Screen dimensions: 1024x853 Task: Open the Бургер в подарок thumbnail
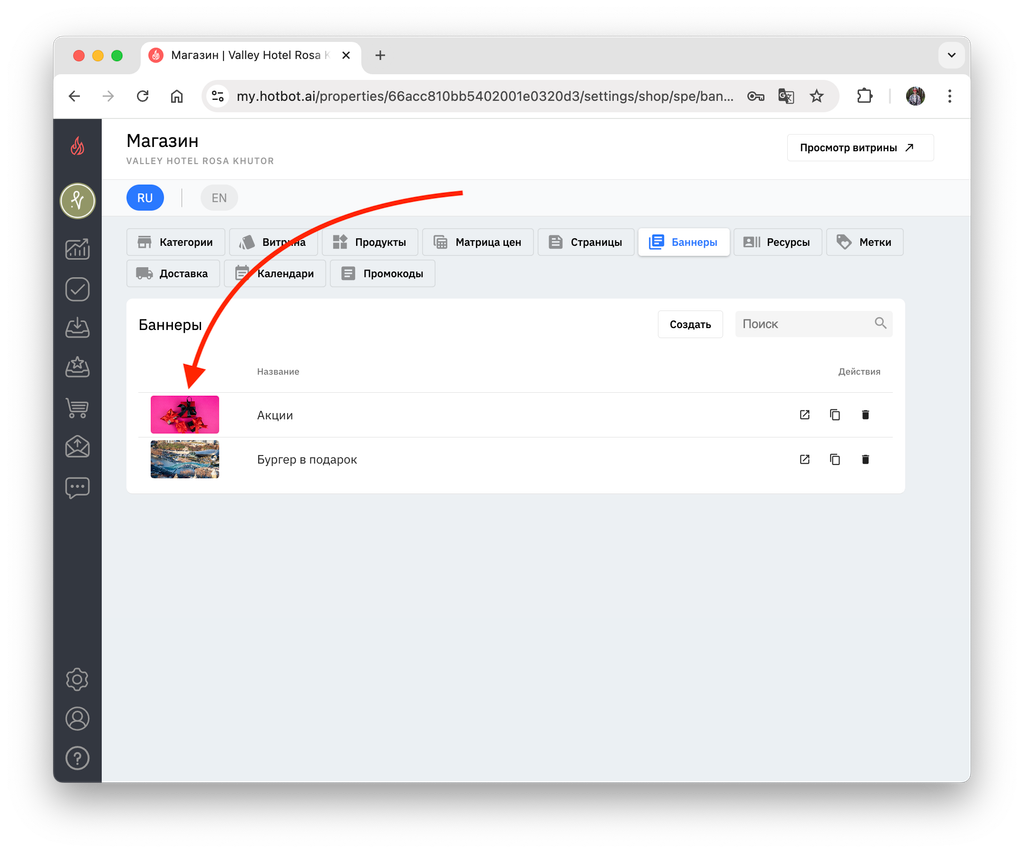coord(185,459)
